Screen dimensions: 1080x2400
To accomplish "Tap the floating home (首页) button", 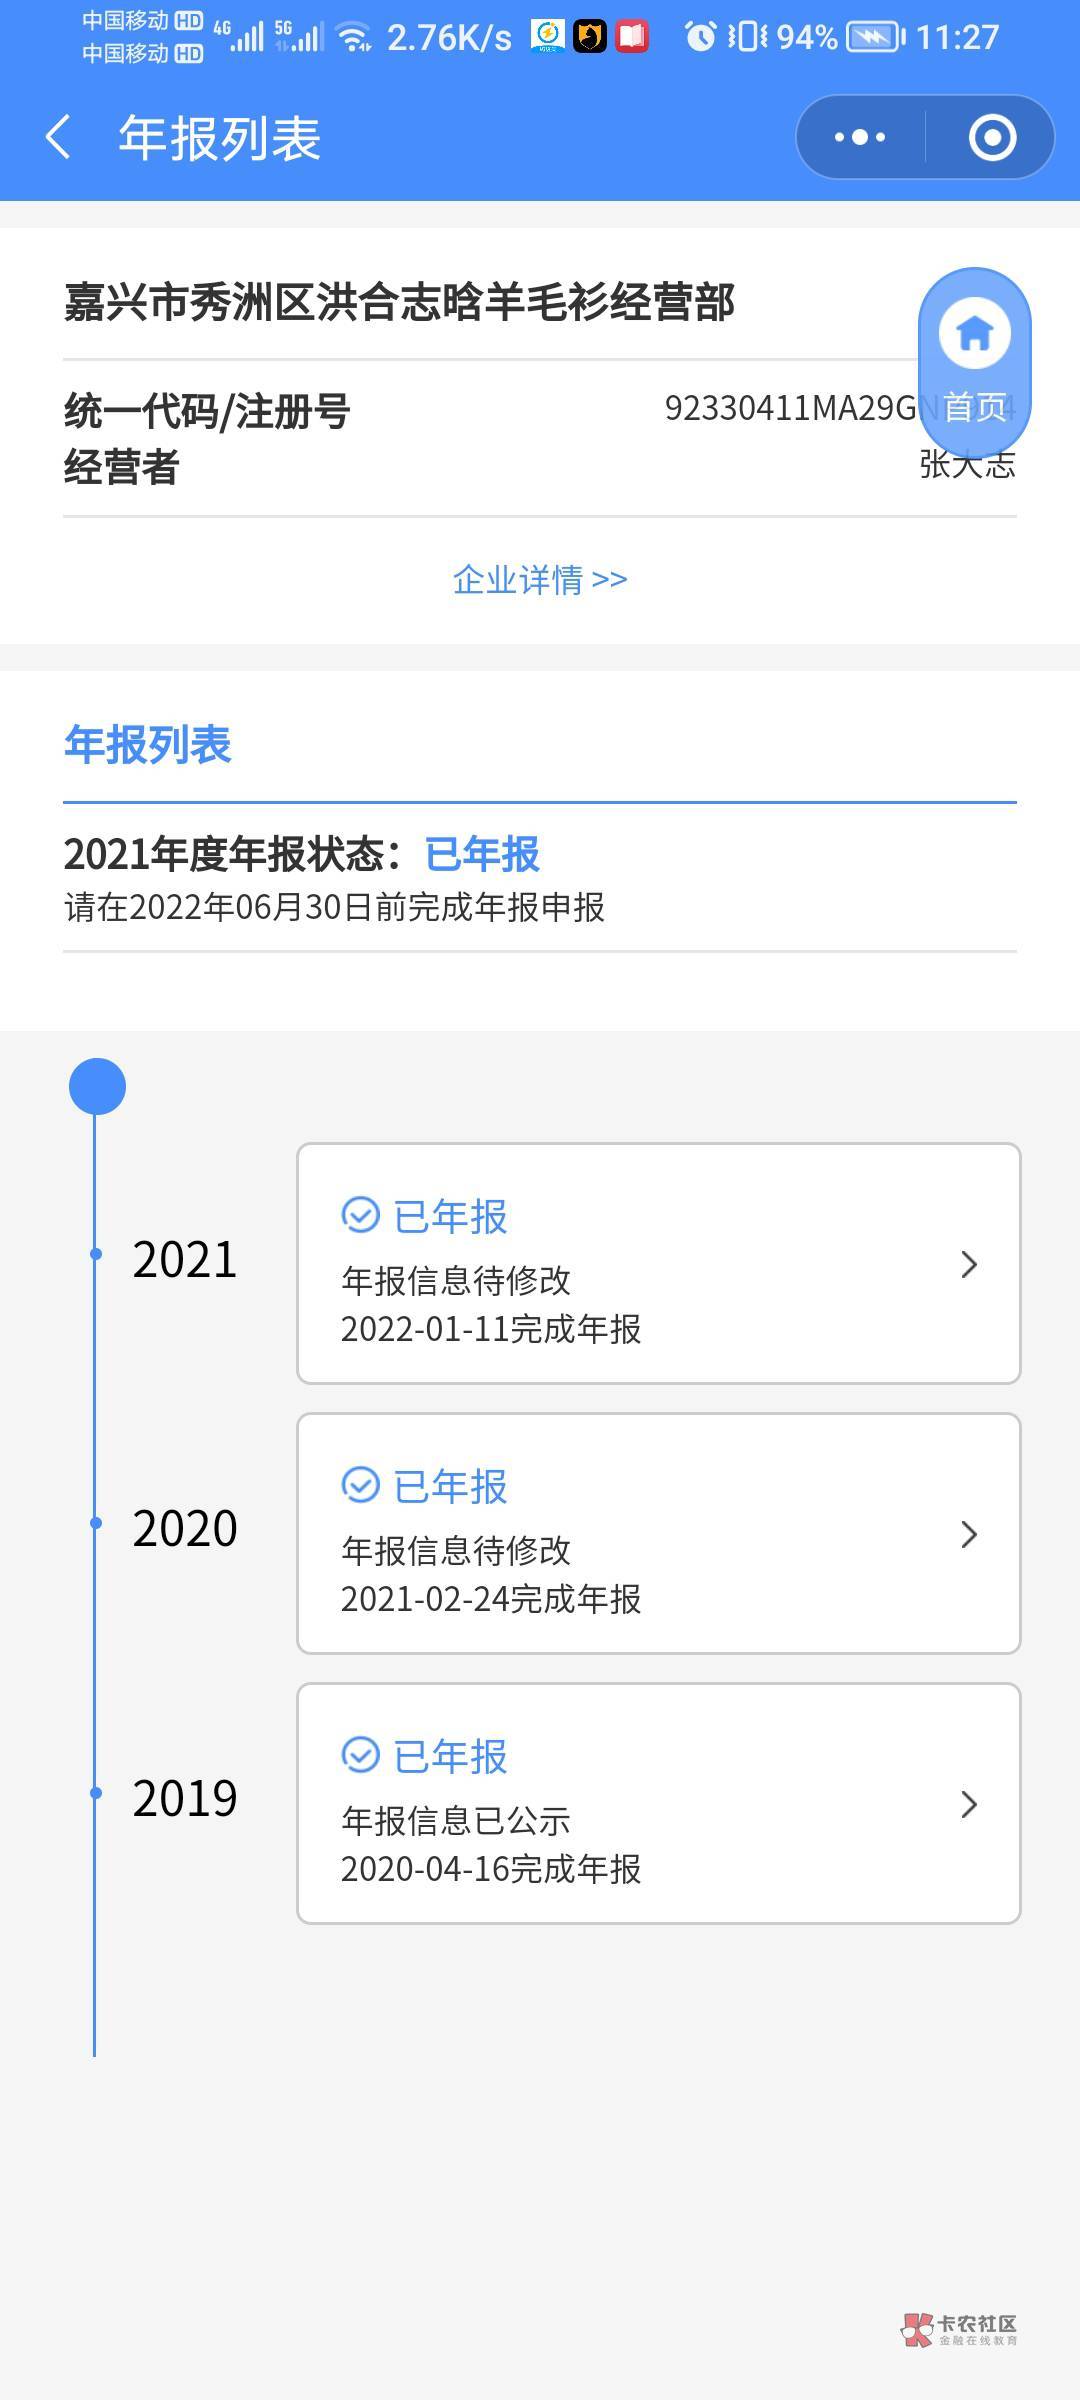I will click(975, 361).
